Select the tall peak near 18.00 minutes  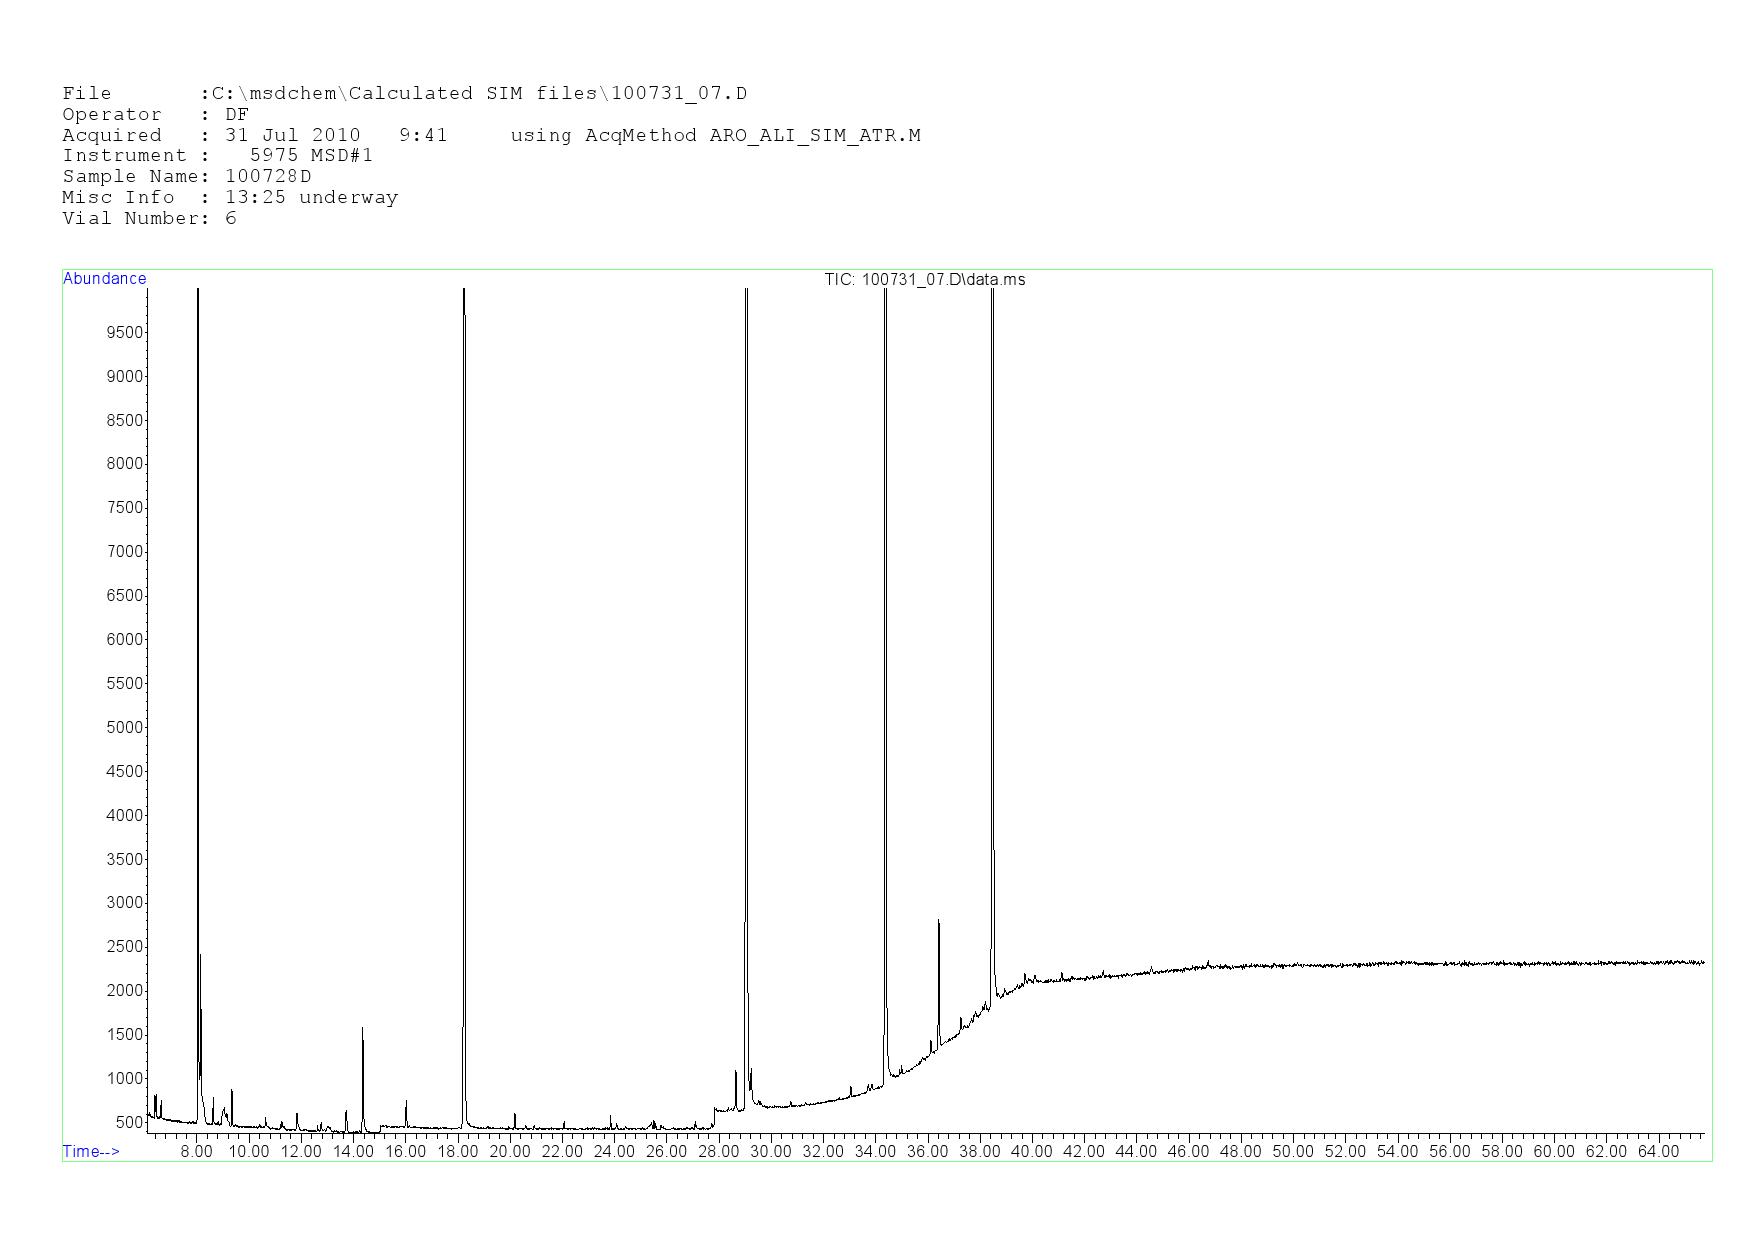point(464,600)
